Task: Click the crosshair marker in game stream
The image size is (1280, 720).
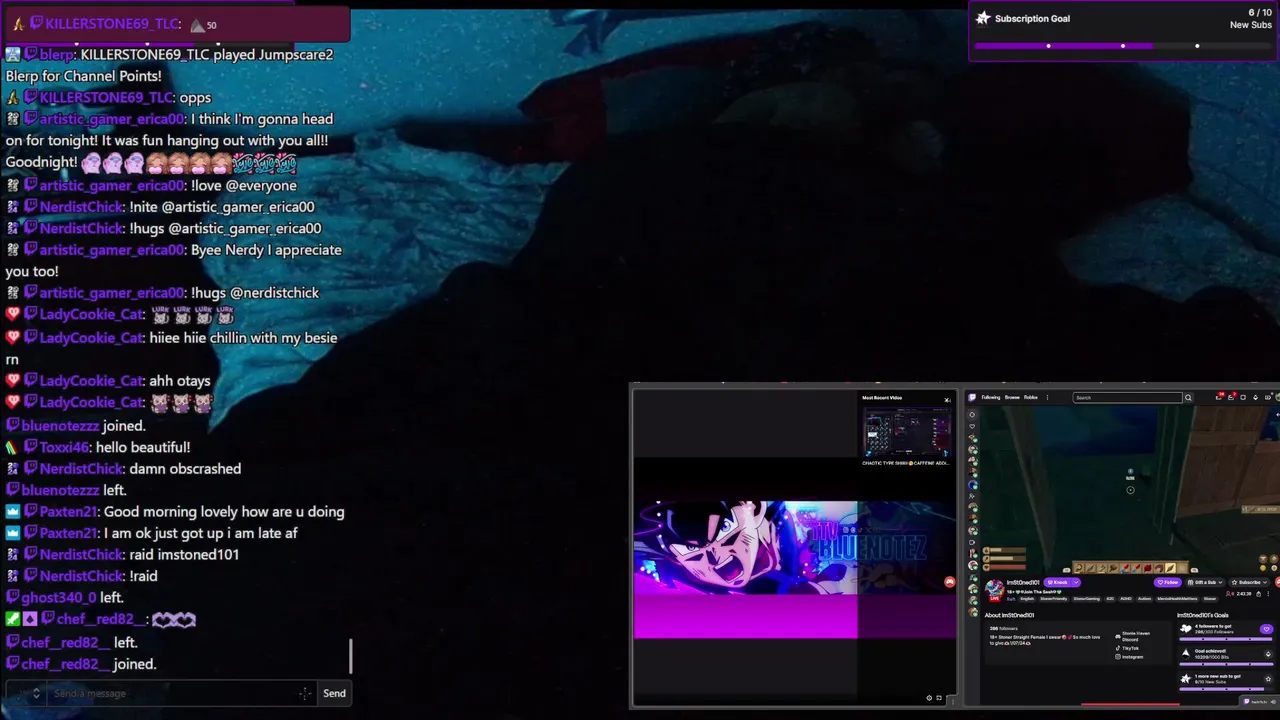Action: pos(1130,490)
